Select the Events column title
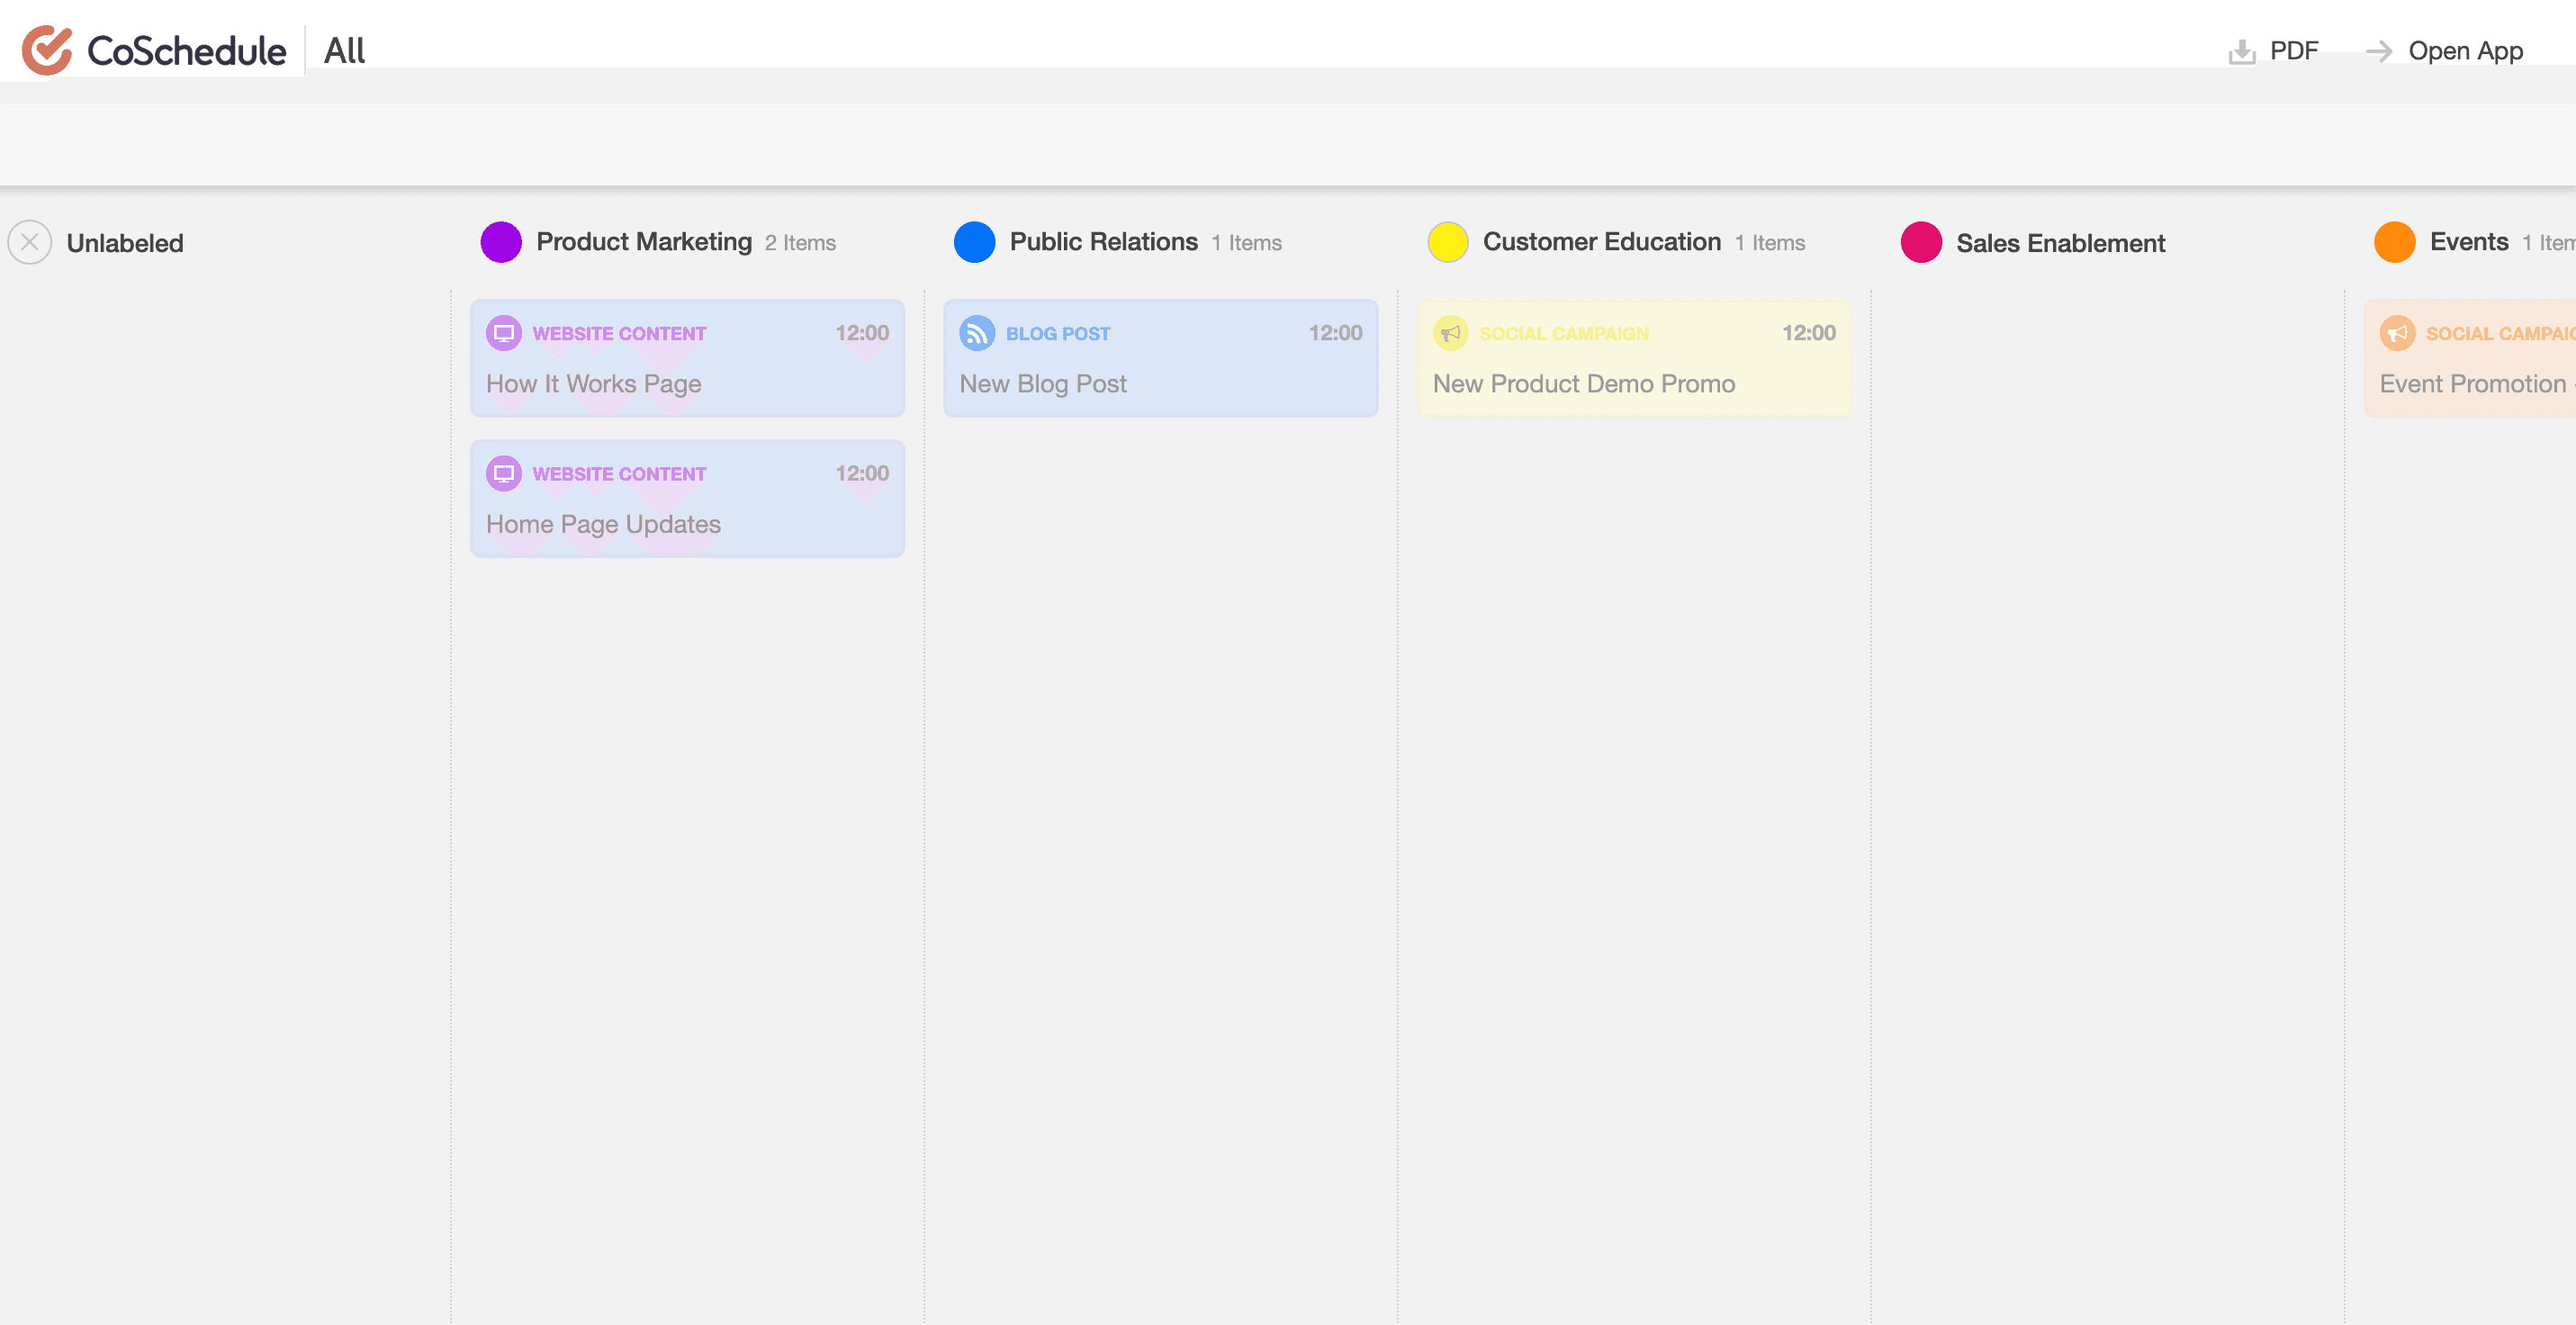Screen dimensions: 2576x1325 (x=2469, y=242)
